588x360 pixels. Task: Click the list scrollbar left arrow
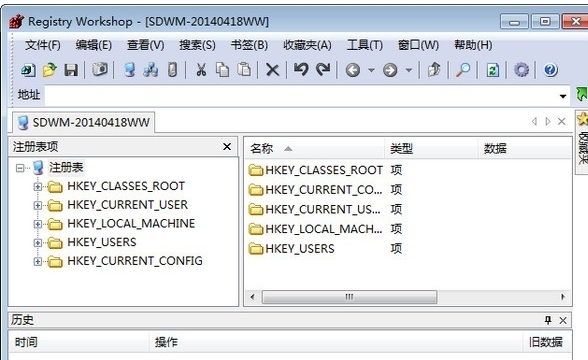[x=252, y=297]
